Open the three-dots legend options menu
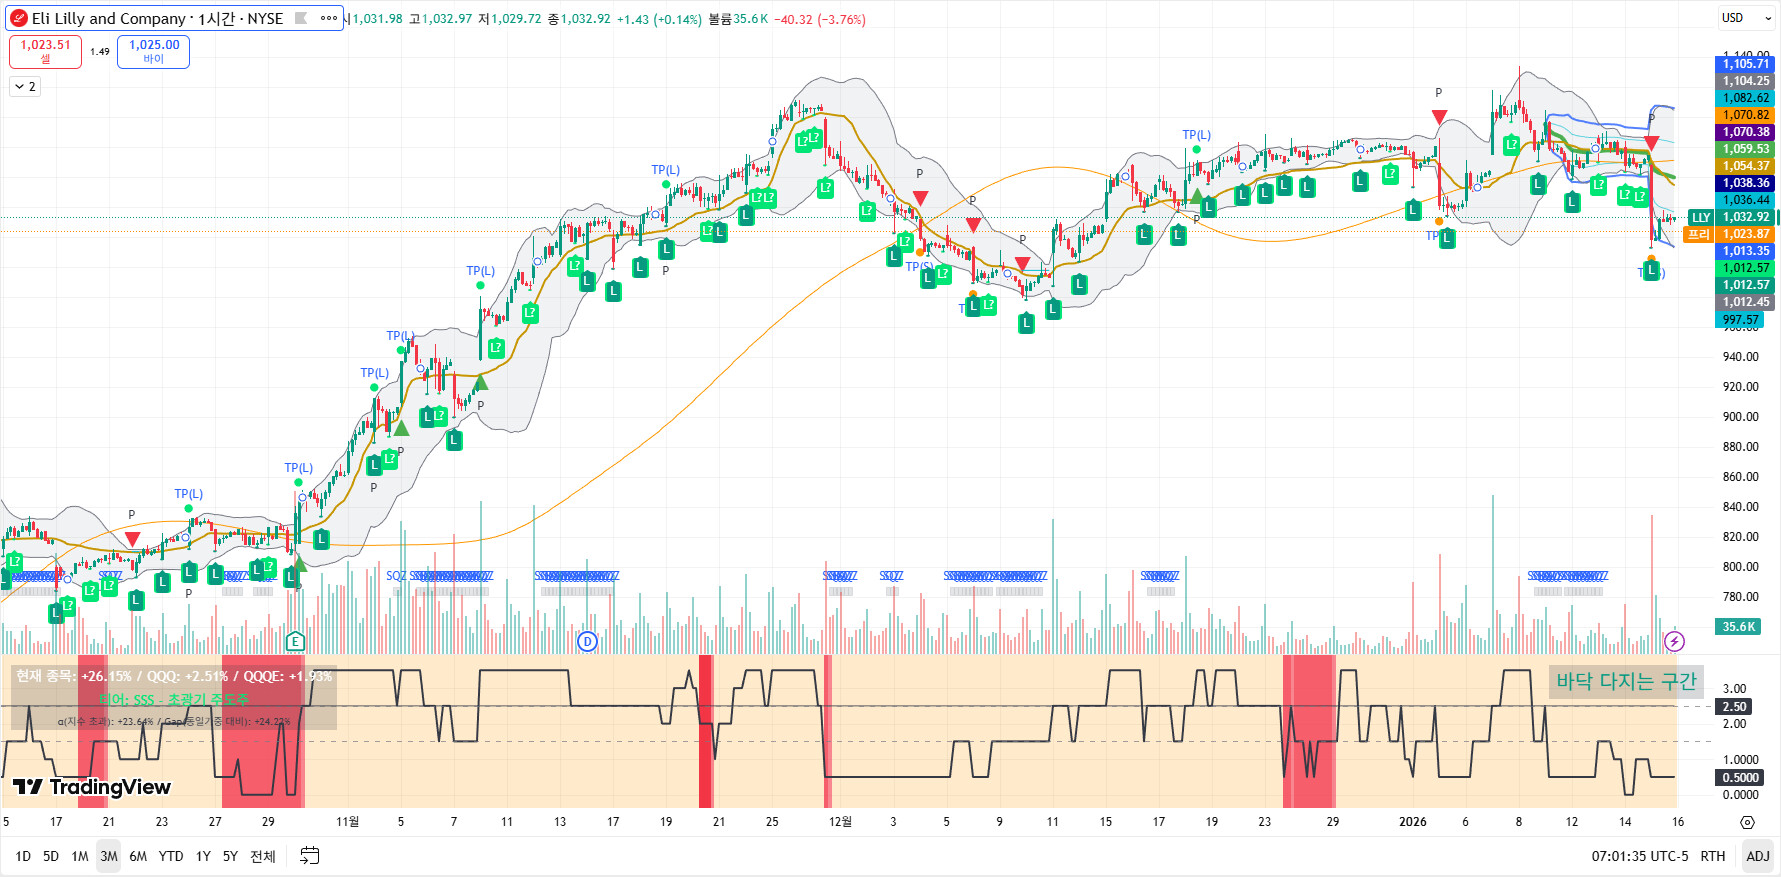The width and height of the screenshot is (1781, 877). [x=329, y=18]
